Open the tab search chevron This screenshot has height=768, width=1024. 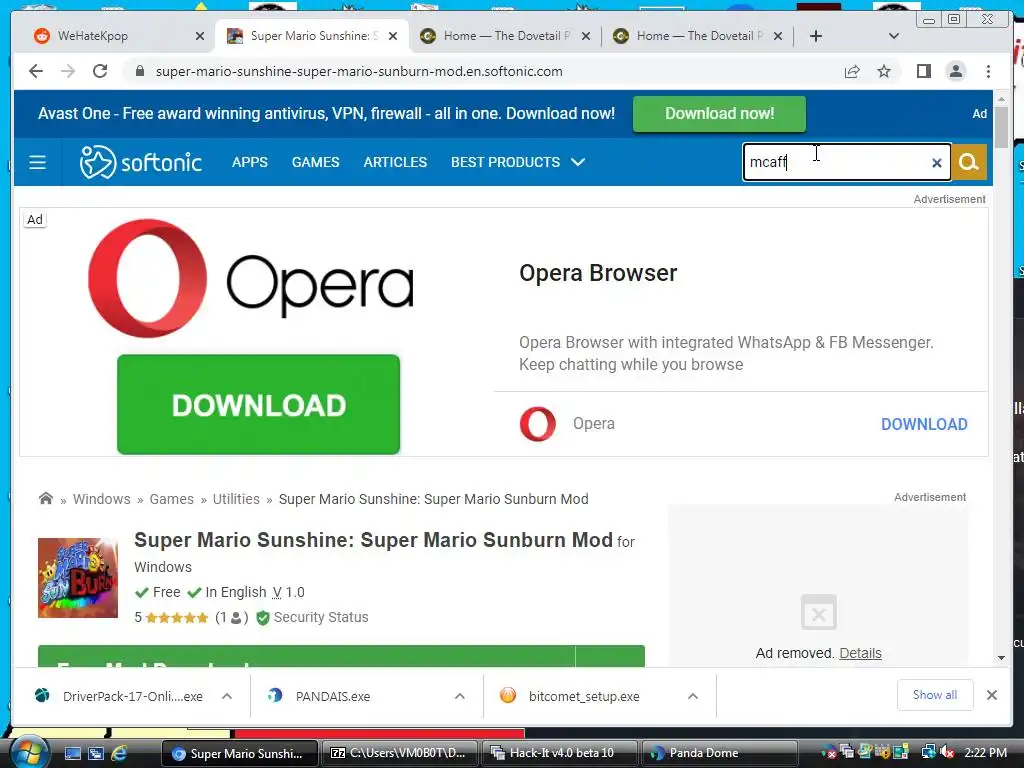[894, 36]
